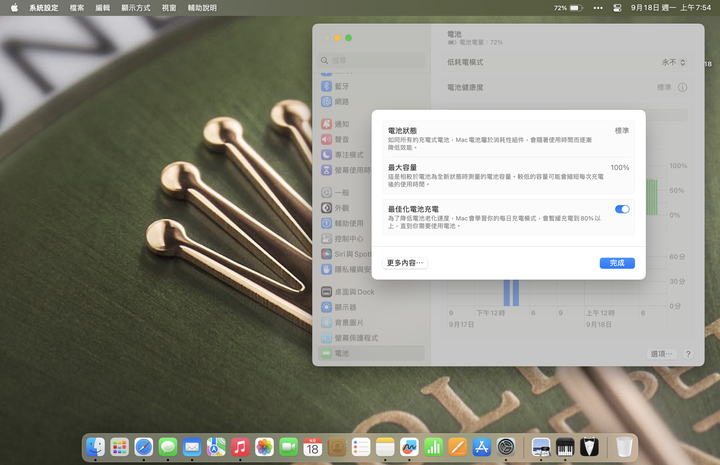Open Preview from the Dock
Image resolution: width=720 pixels, height=465 pixels.
[541, 447]
